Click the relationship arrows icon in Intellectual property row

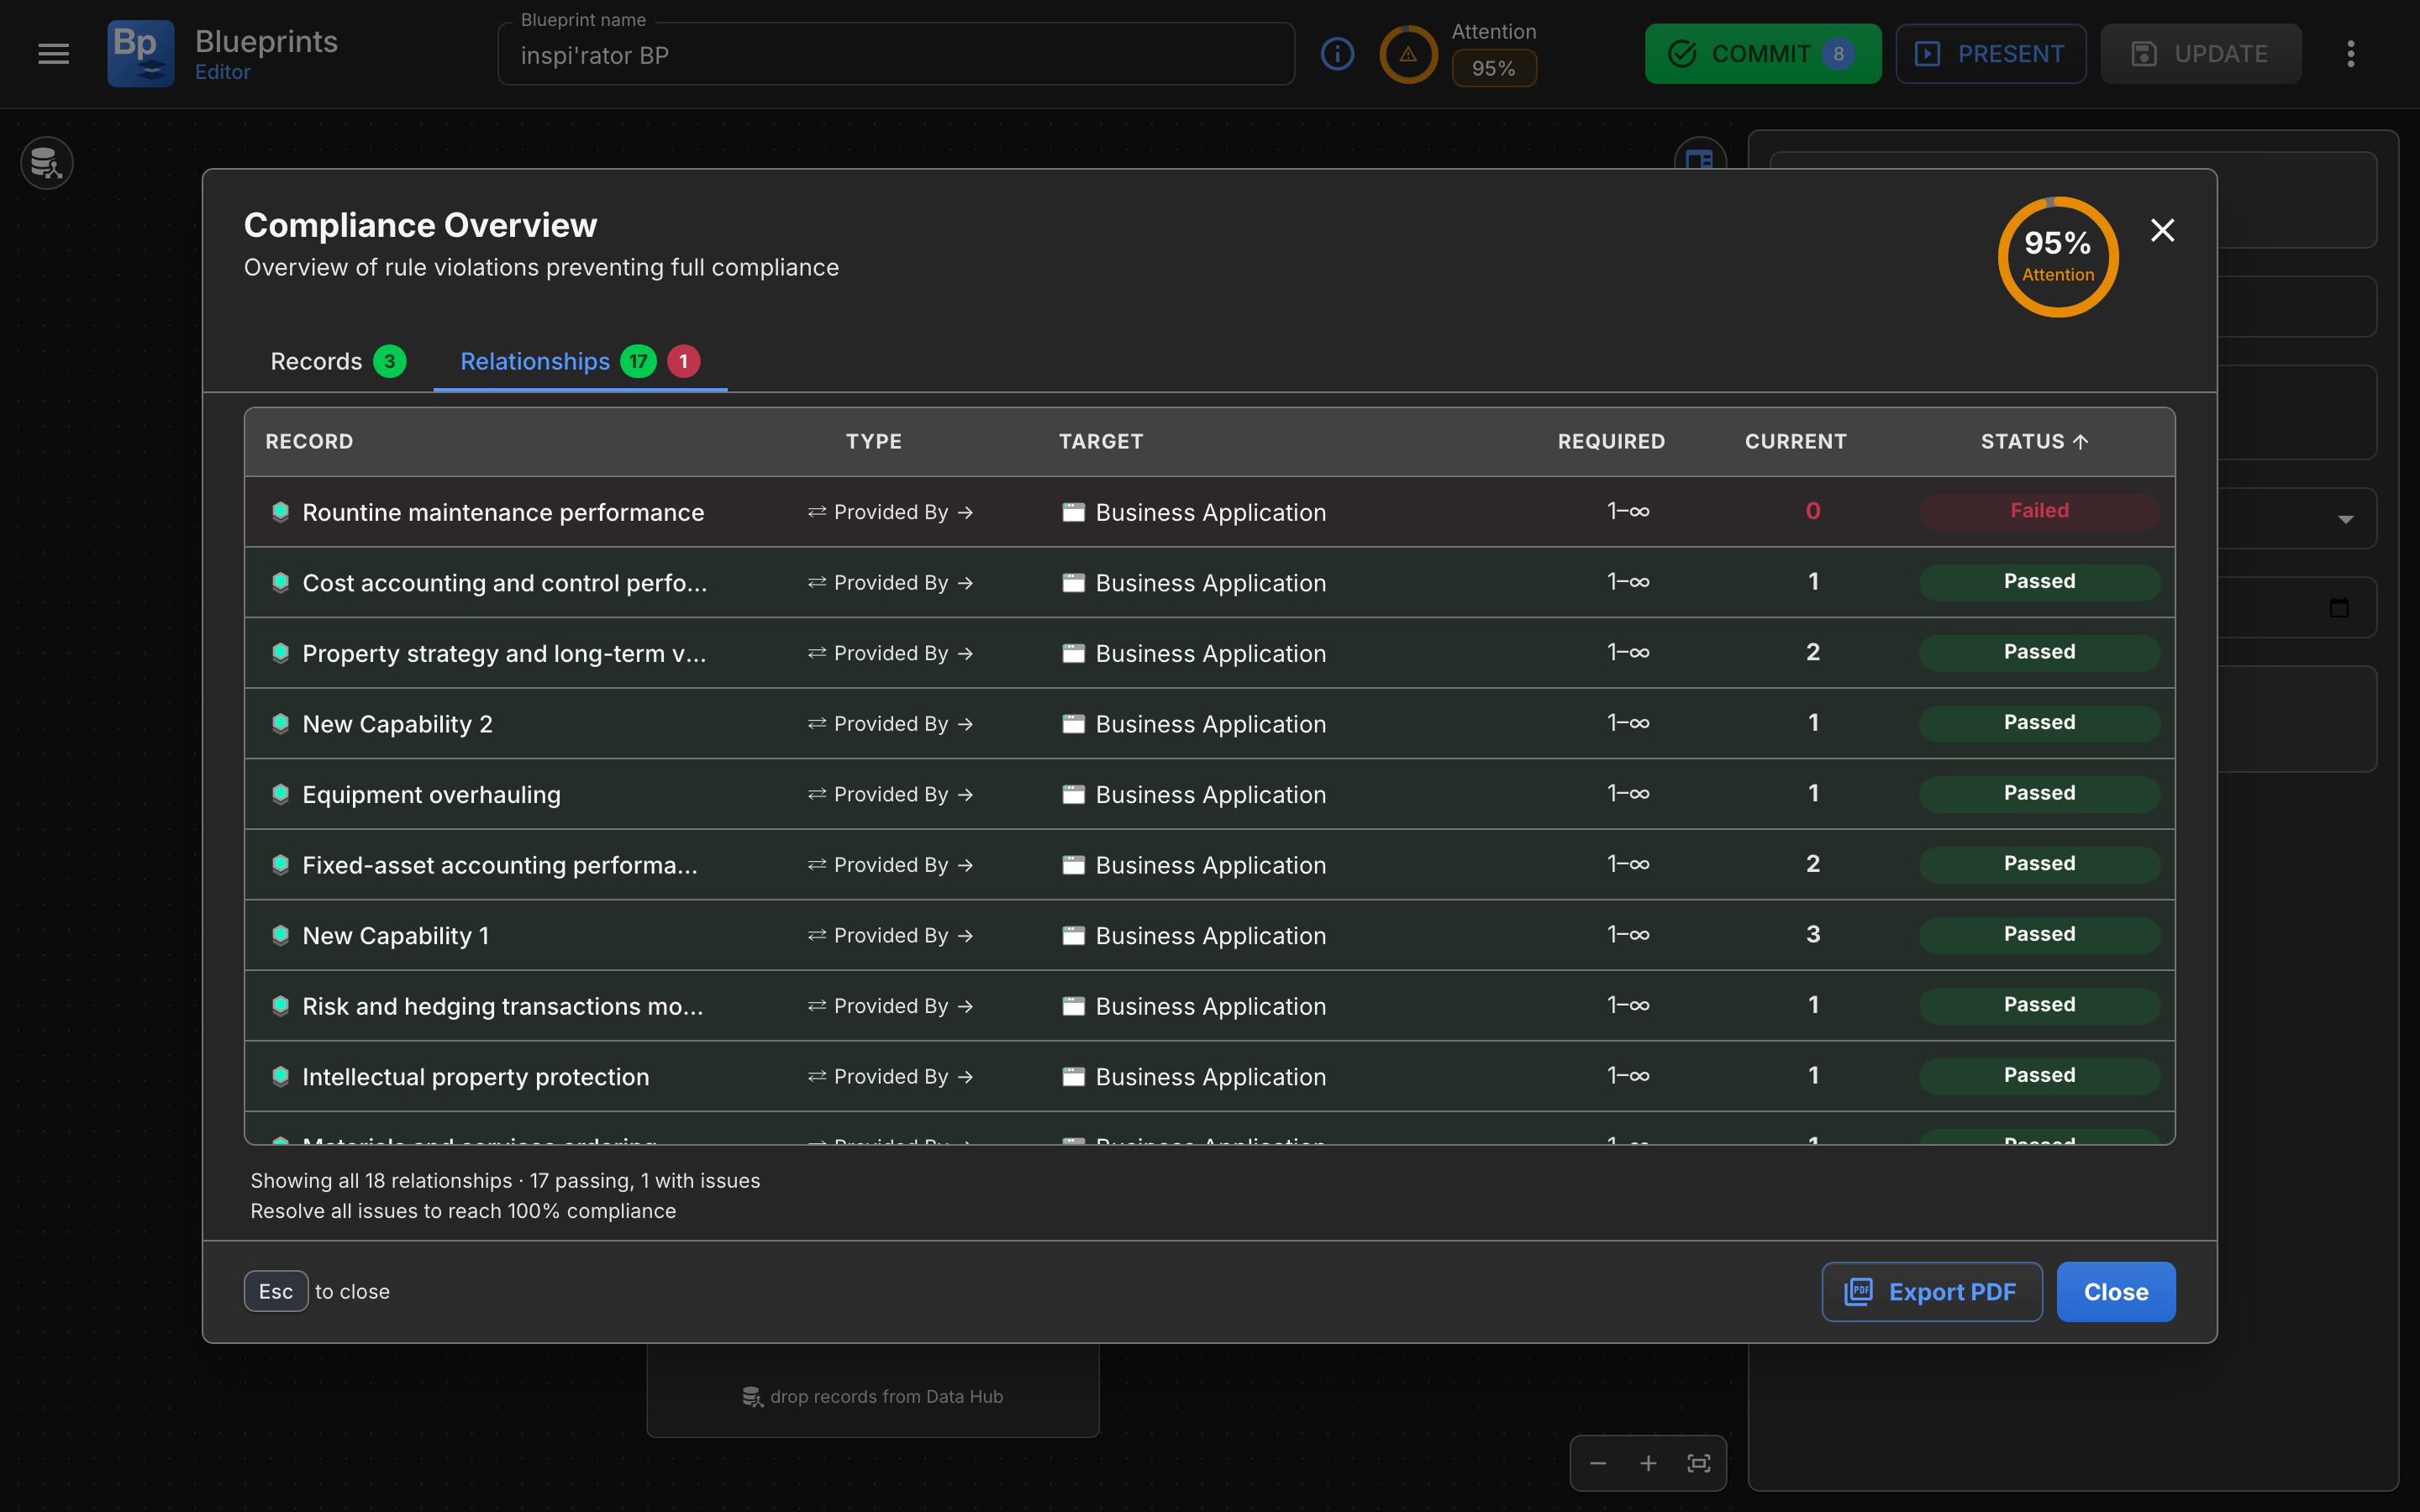(x=817, y=1076)
